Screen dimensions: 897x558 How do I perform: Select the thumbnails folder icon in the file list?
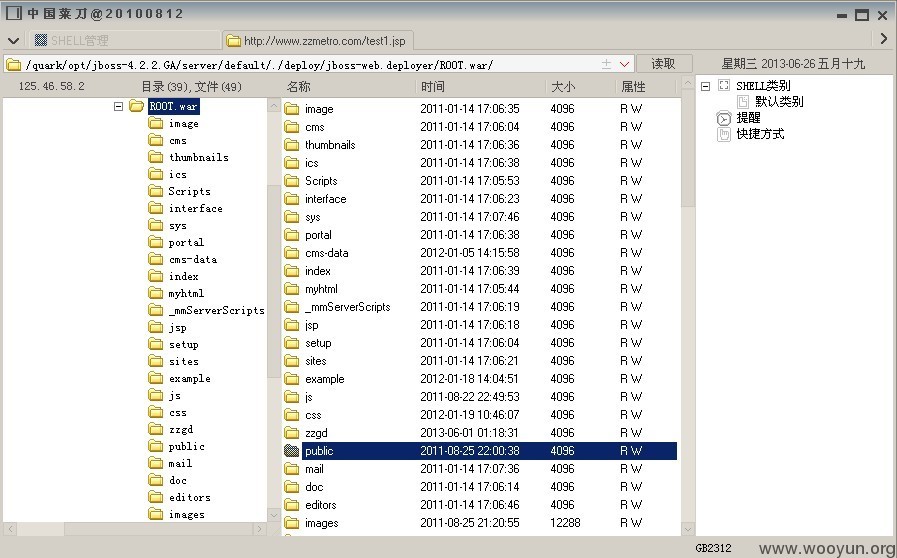[x=292, y=145]
